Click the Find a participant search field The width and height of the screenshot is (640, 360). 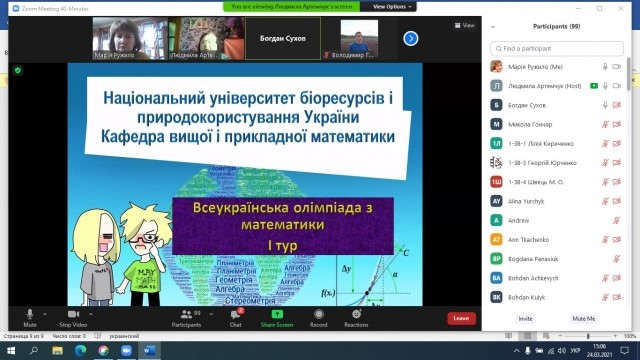pos(557,49)
